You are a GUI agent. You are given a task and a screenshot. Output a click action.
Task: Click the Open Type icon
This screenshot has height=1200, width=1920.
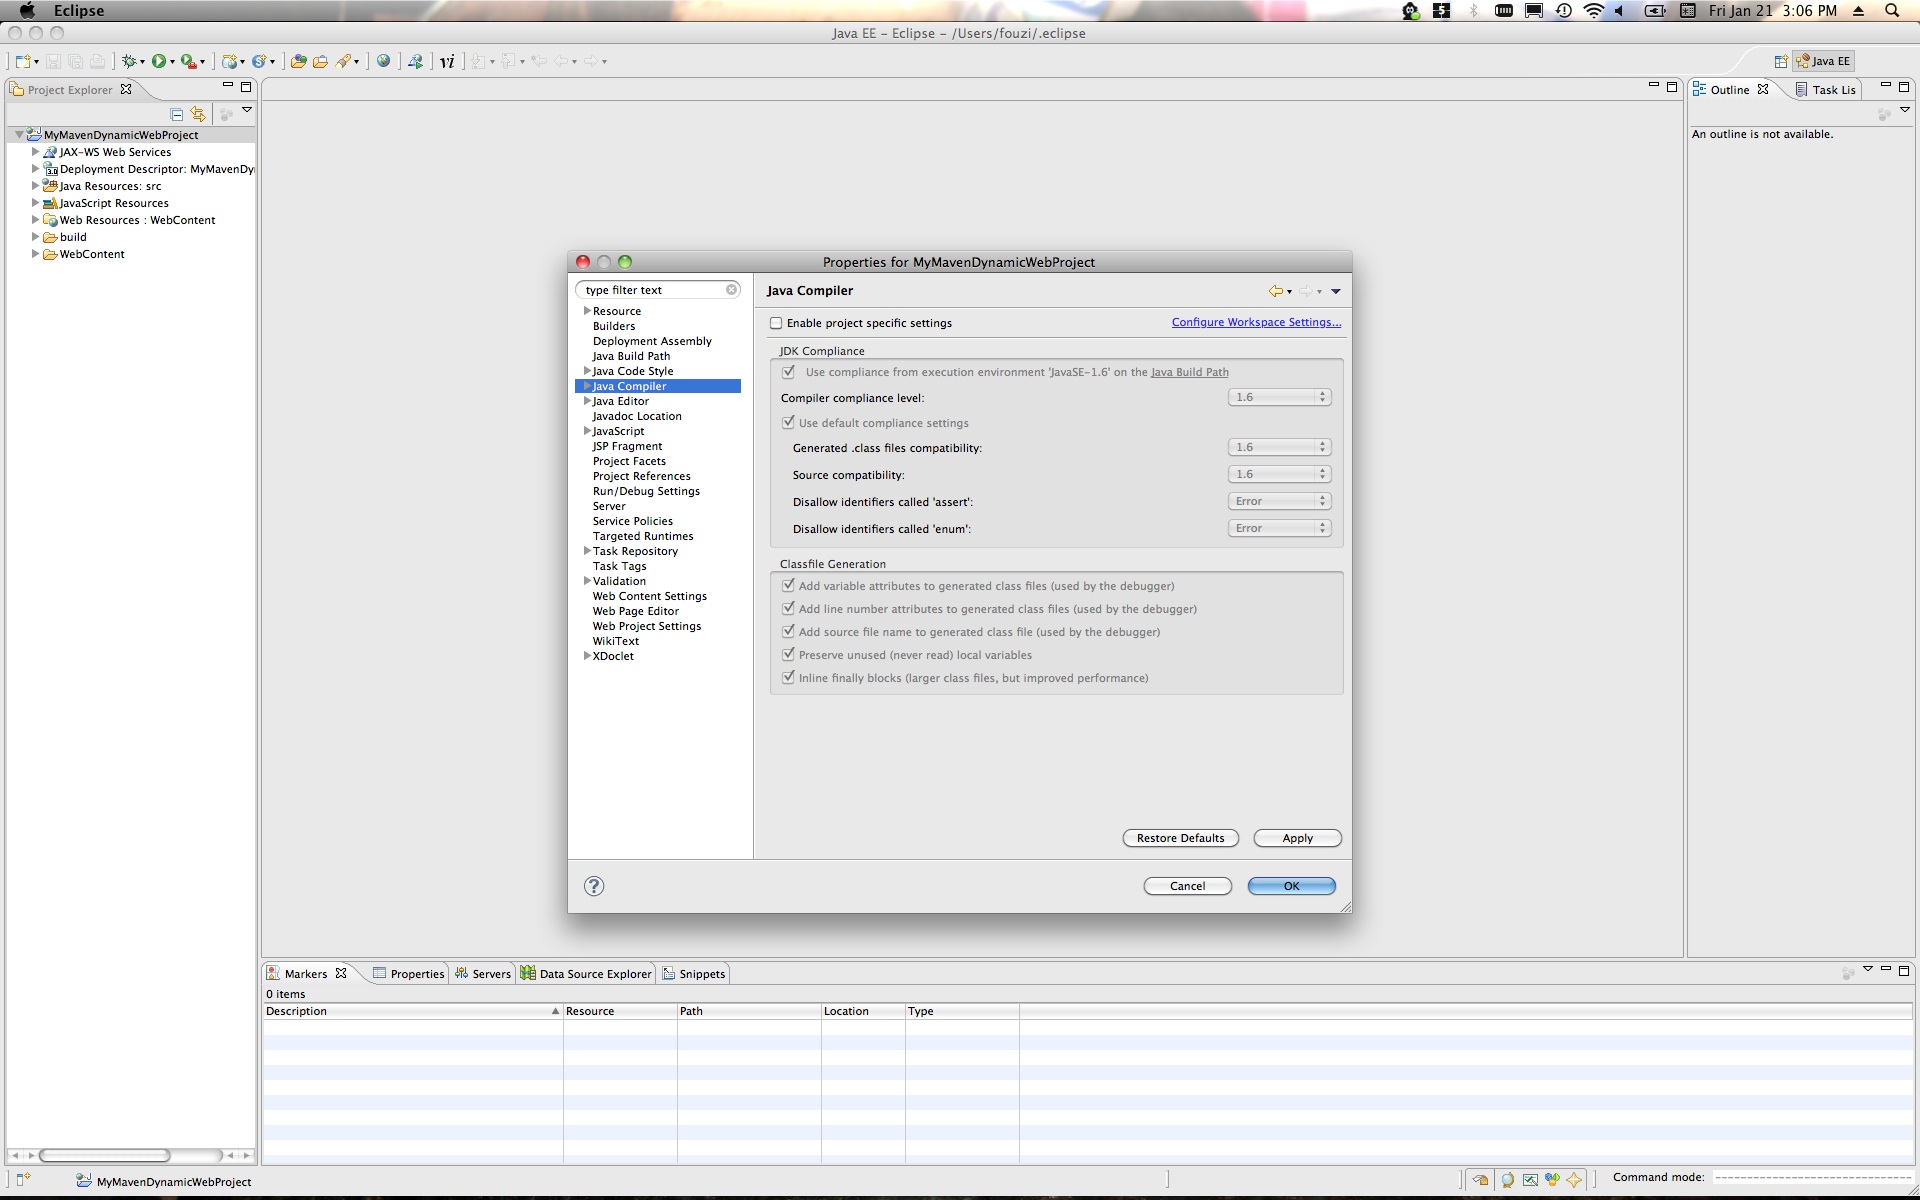[298, 61]
